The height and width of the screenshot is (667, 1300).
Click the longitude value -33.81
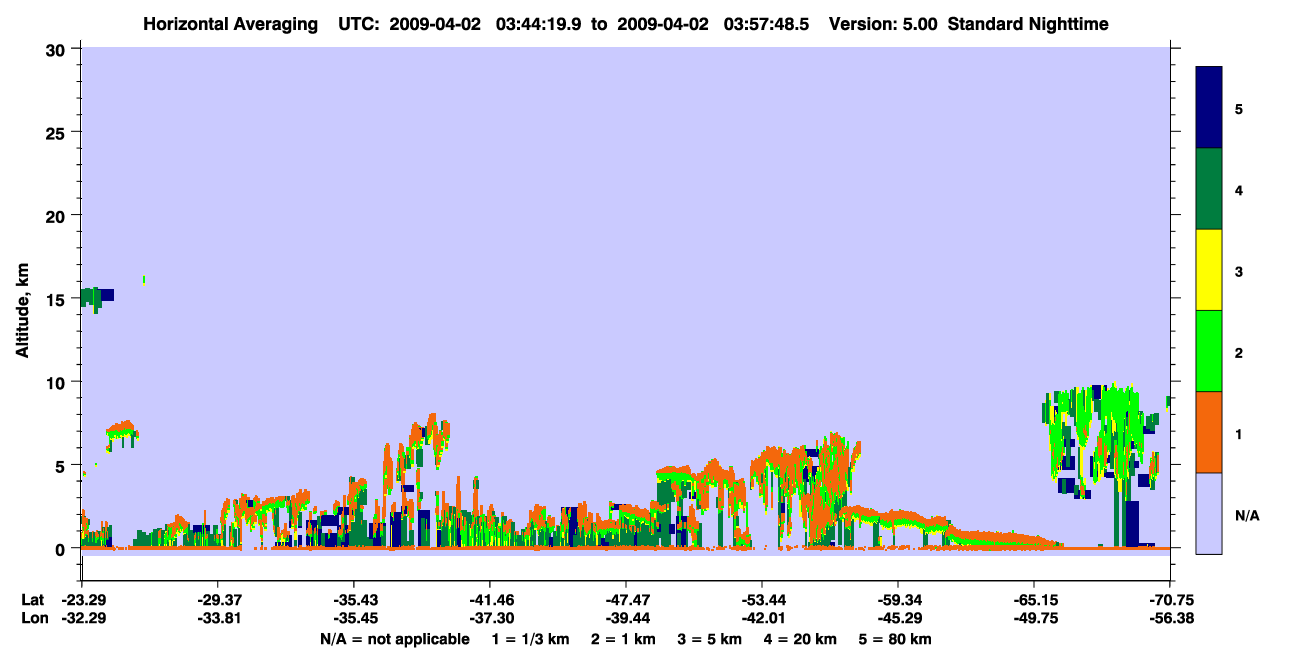pyautogui.click(x=217, y=618)
